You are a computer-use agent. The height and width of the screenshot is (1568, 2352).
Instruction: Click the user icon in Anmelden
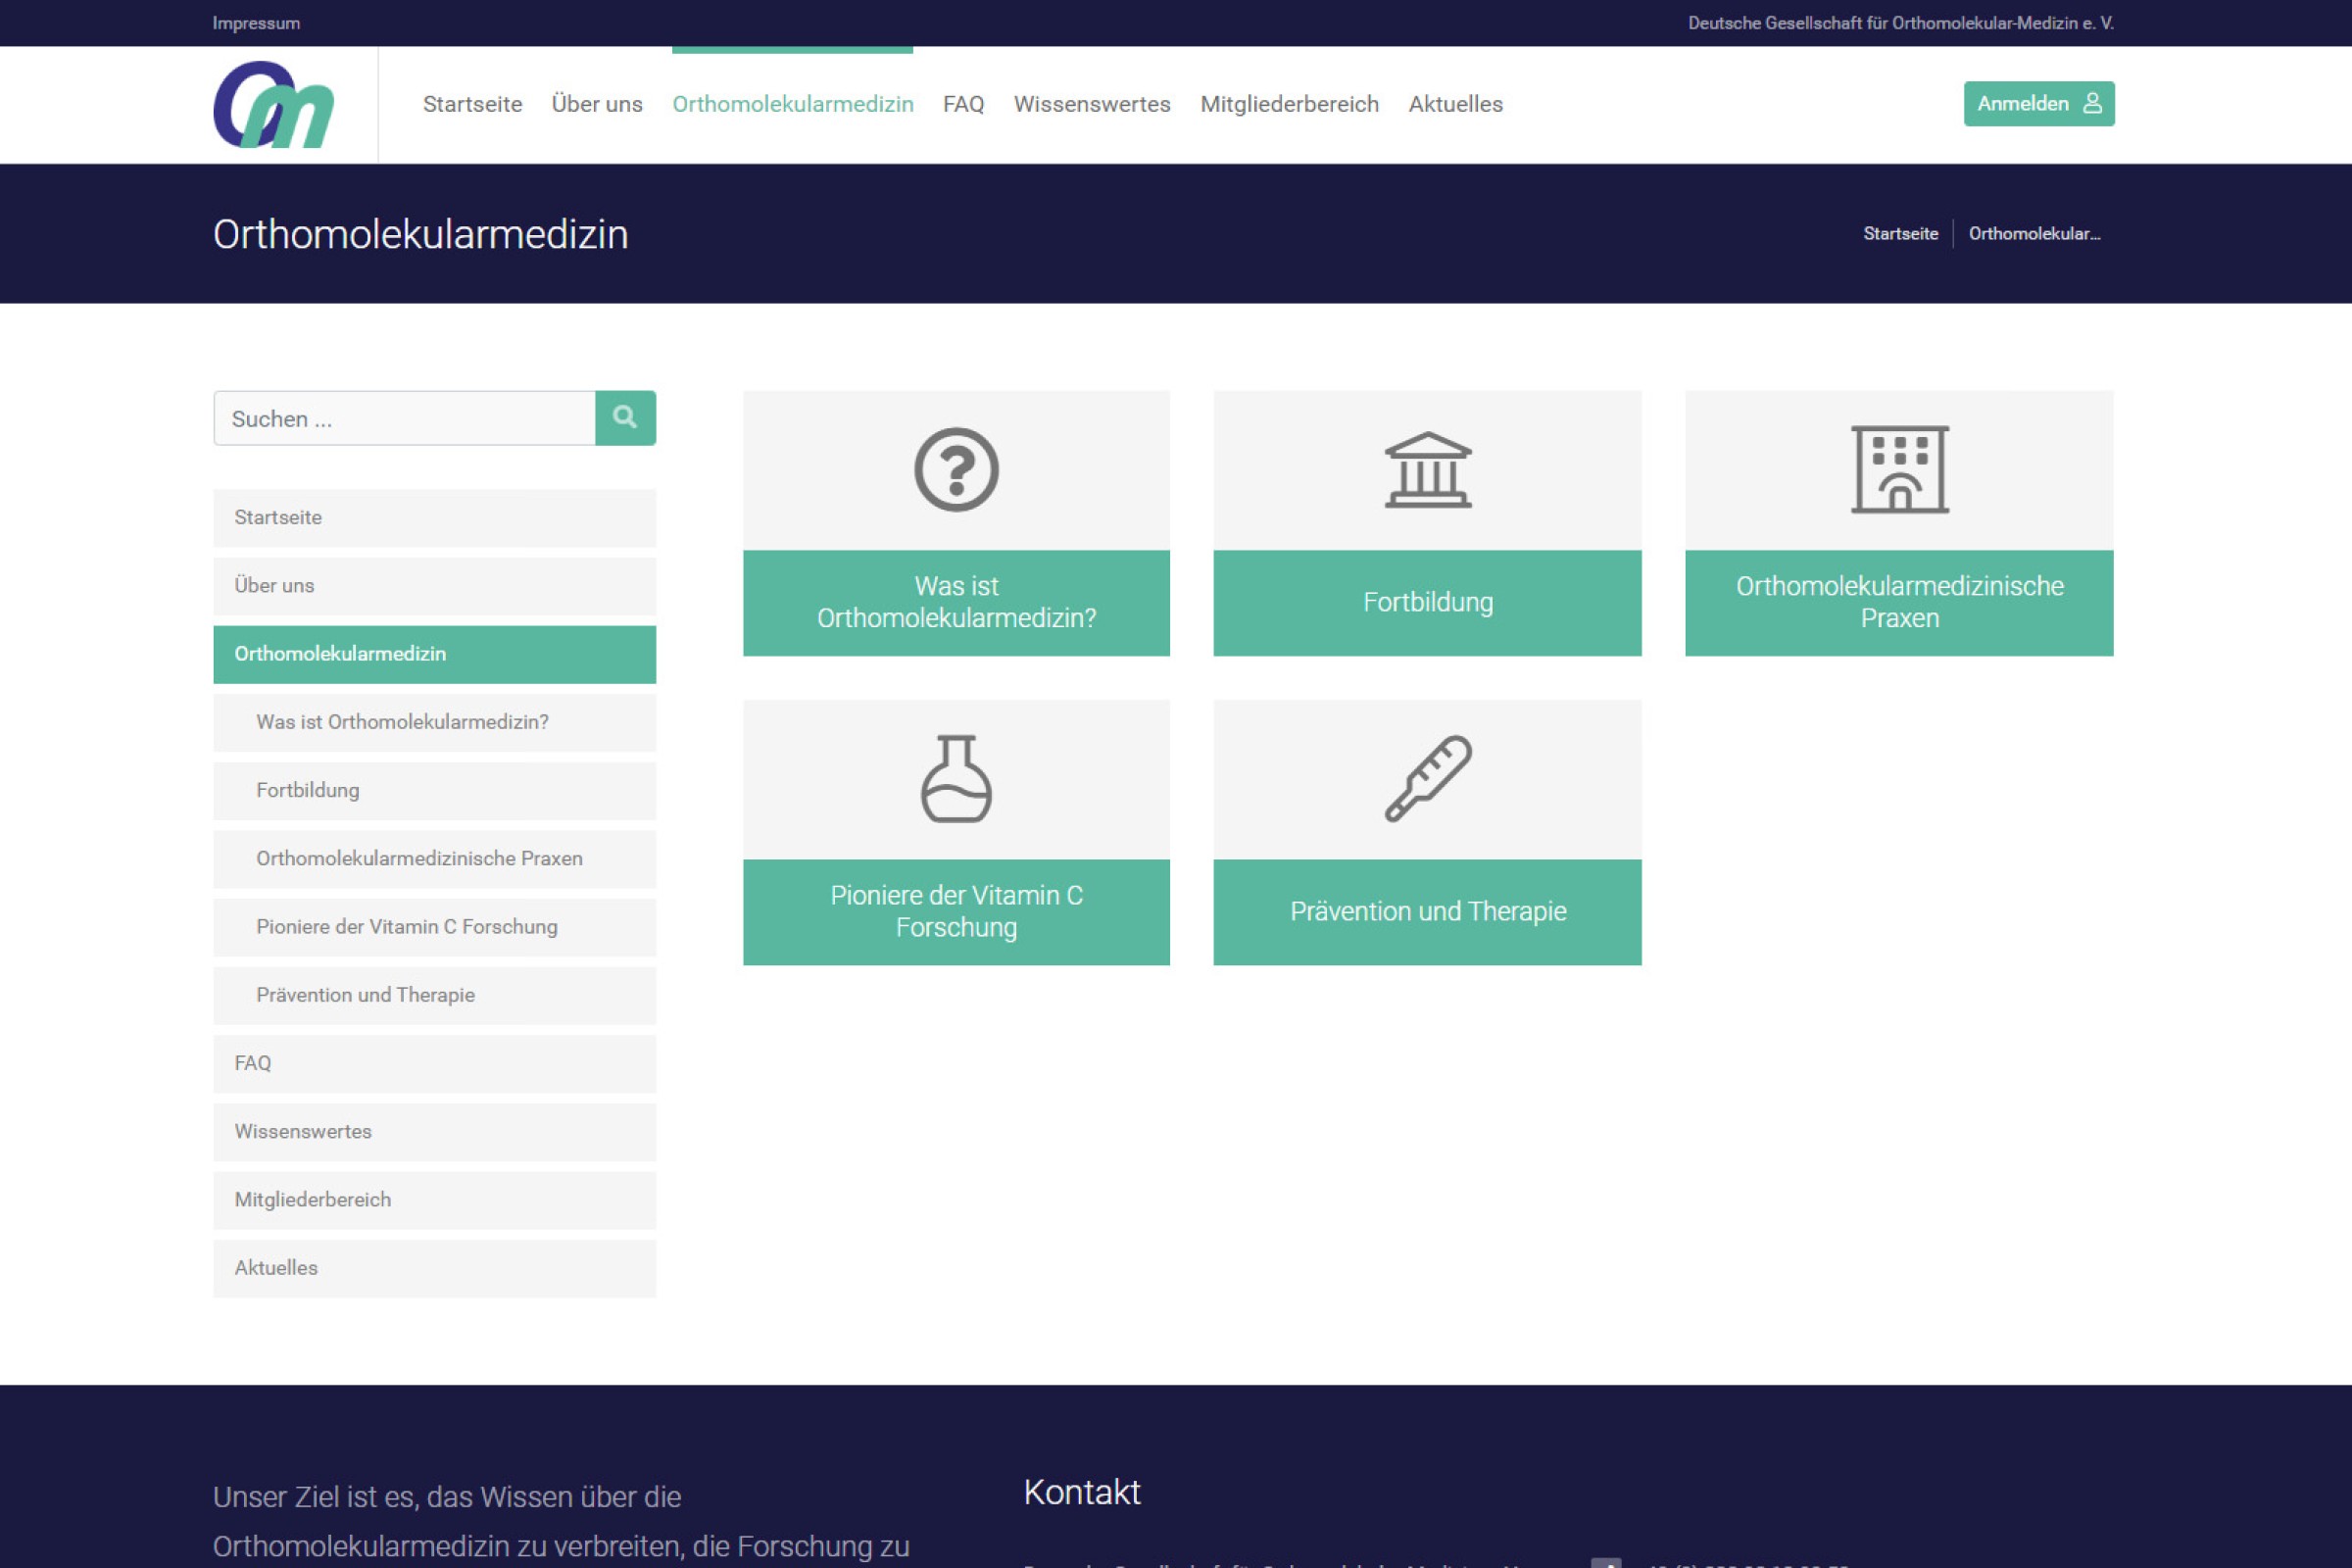(2092, 104)
